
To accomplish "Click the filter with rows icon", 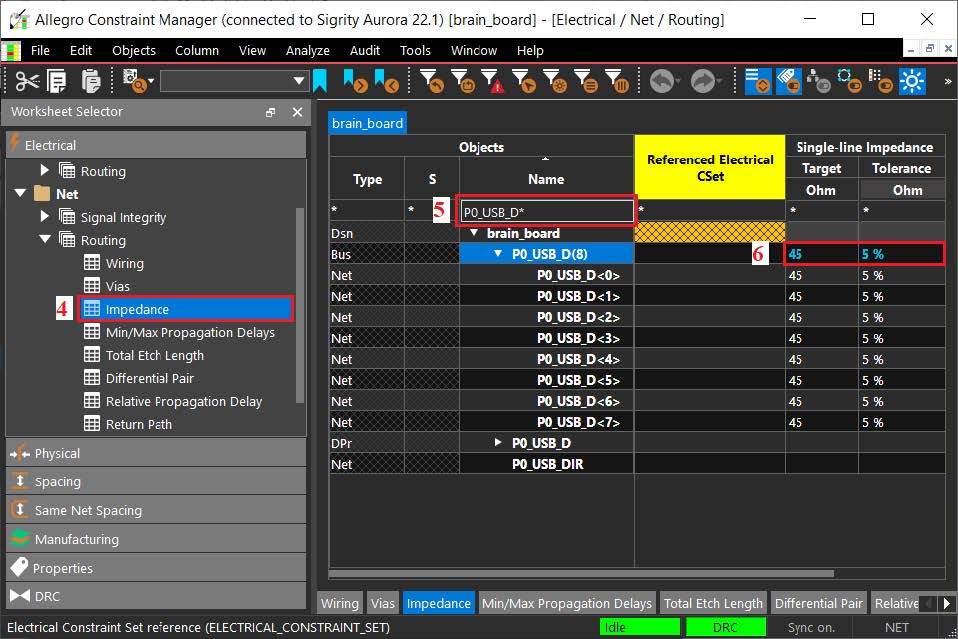I will pyautogui.click(x=586, y=81).
